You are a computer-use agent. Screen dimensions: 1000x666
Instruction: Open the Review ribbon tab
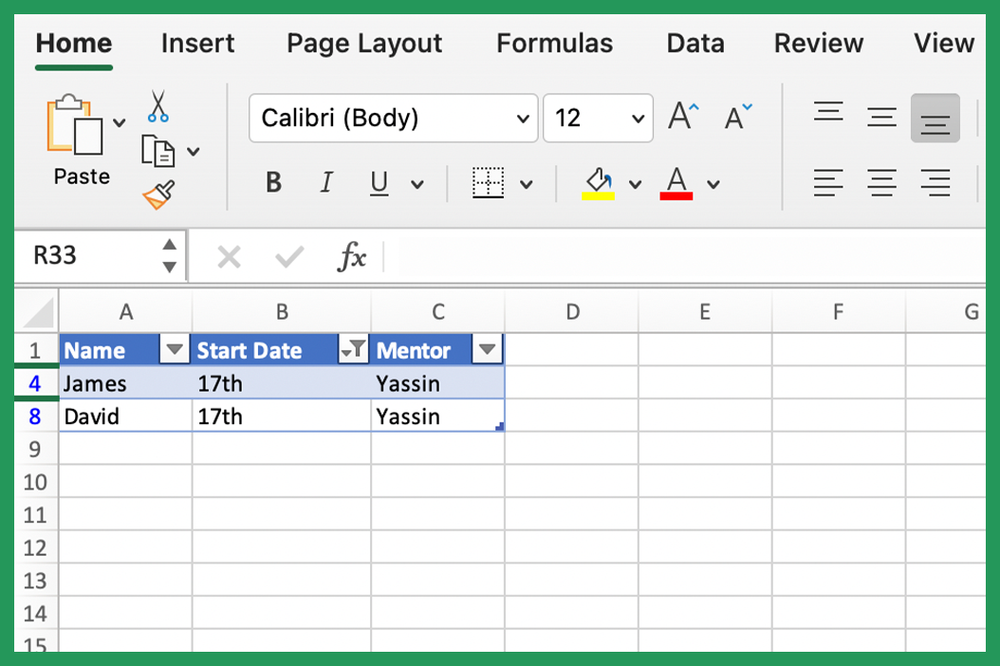pyautogui.click(x=818, y=43)
